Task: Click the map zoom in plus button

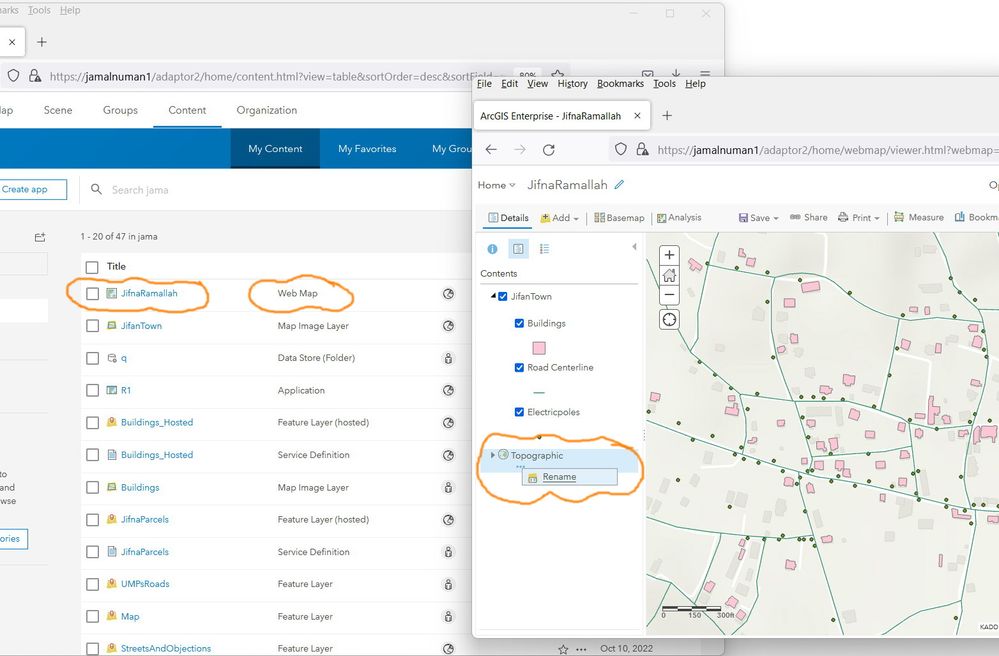Action: [x=670, y=255]
